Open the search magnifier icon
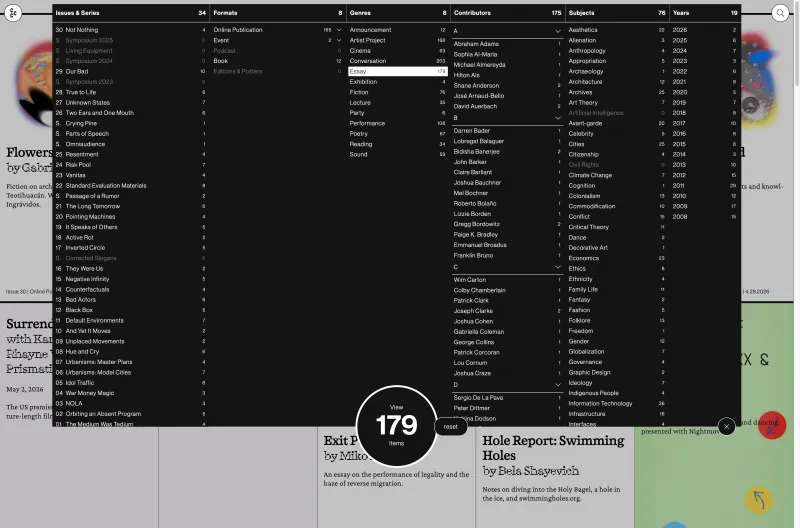Screen dimensions: 800x528 pos(780,13)
